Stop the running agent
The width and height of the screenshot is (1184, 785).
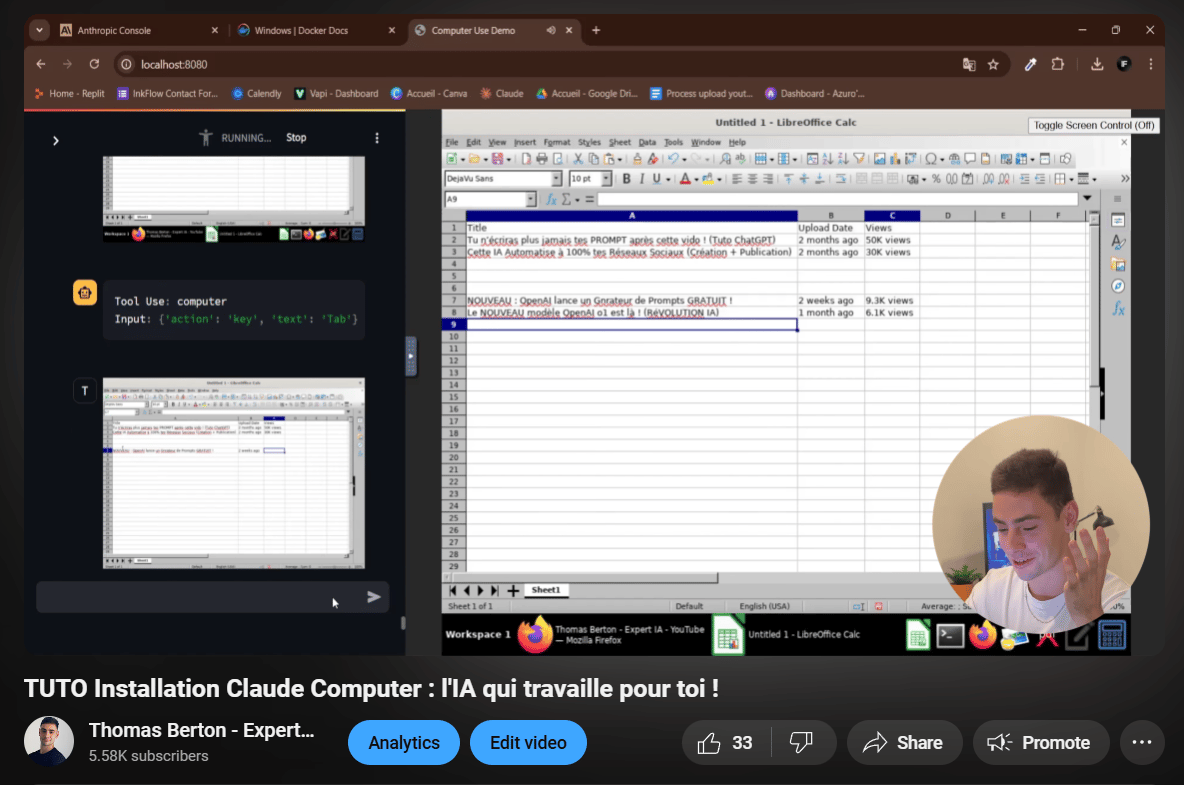(x=296, y=137)
